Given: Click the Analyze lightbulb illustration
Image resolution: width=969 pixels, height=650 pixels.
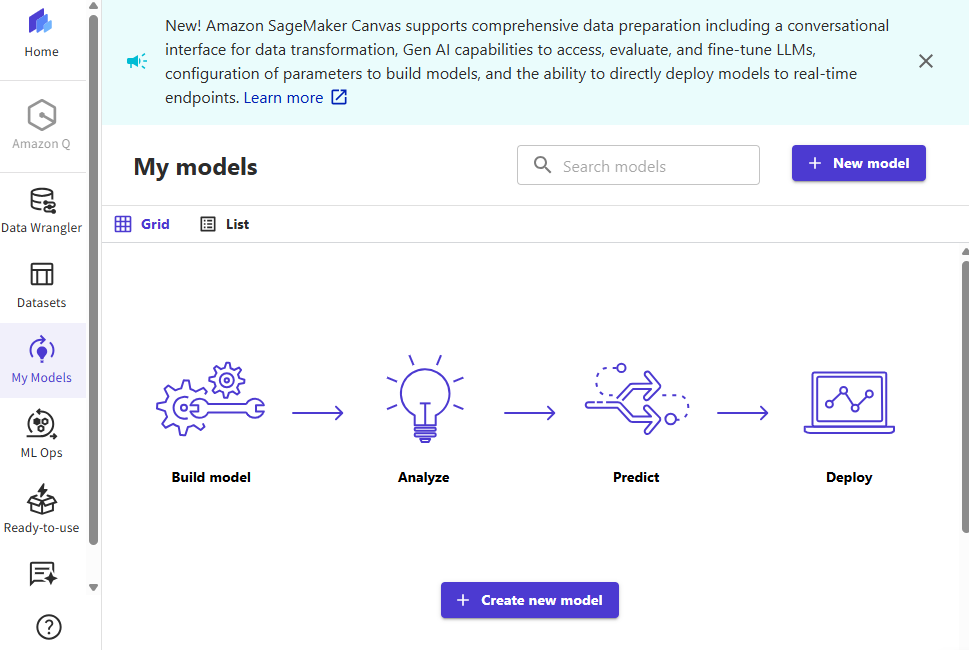Looking at the screenshot, I should [424, 400].
